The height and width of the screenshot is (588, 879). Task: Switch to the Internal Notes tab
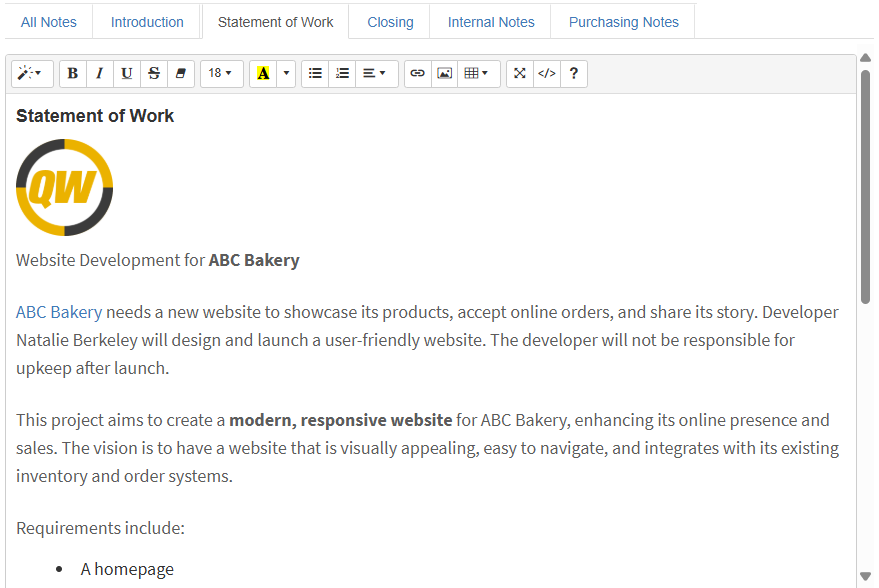pos(490,22)
